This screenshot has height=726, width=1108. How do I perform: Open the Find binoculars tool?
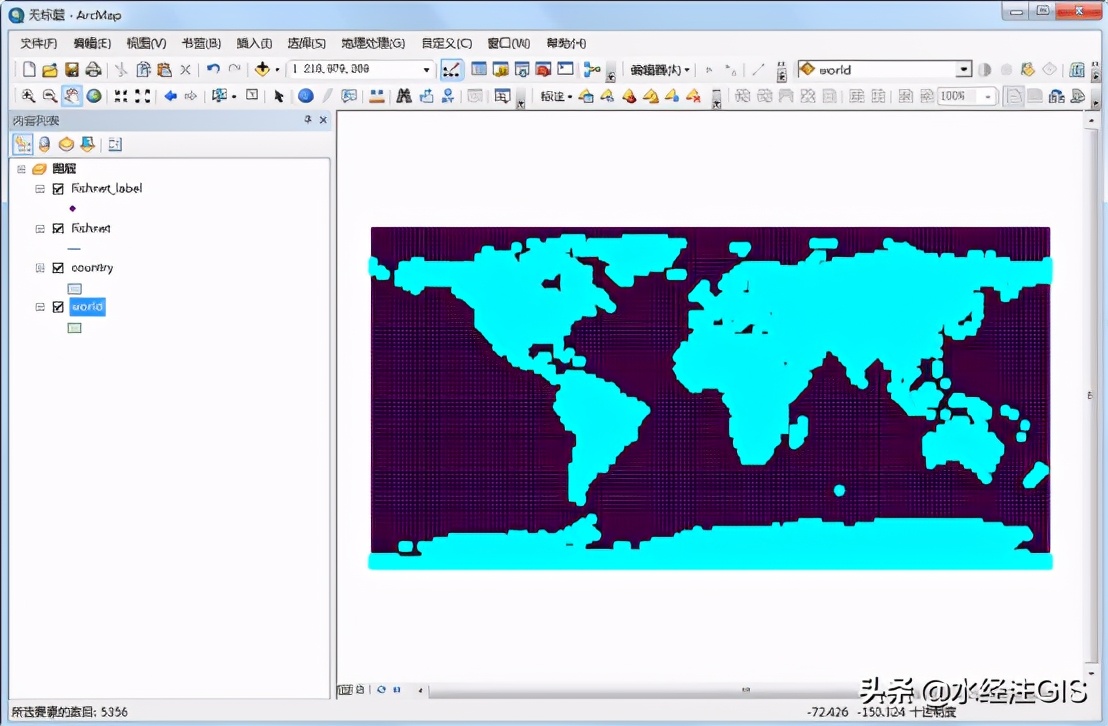click(404, 96)
